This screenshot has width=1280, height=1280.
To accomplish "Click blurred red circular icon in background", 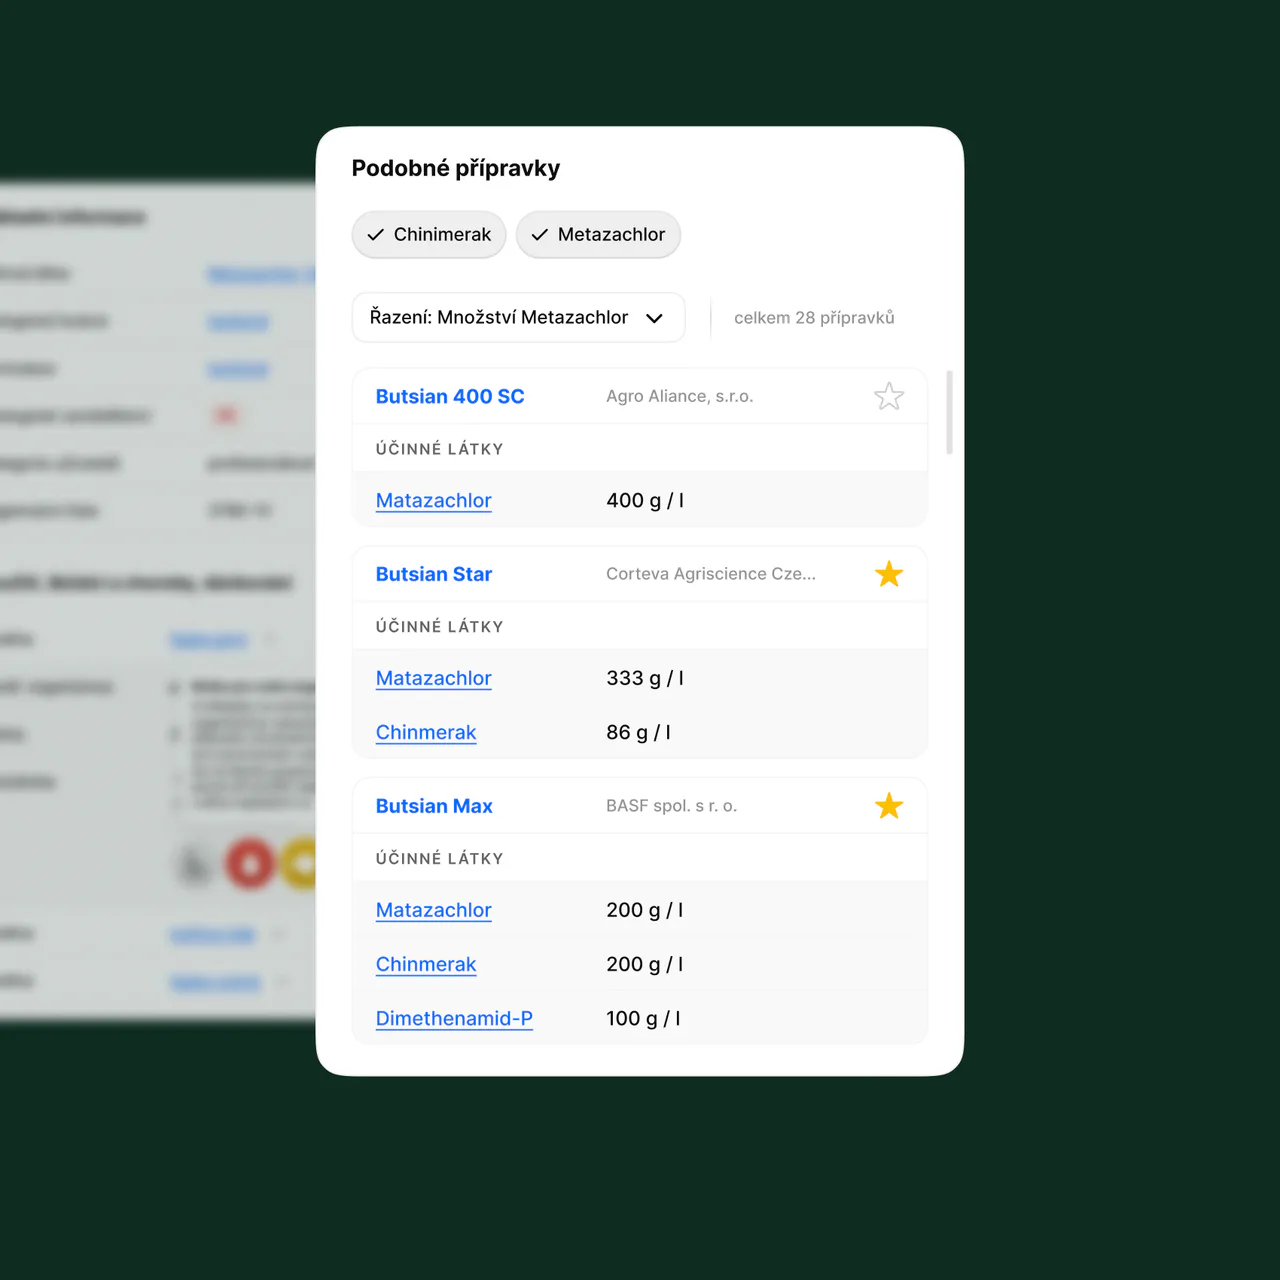I will (250, 862).
